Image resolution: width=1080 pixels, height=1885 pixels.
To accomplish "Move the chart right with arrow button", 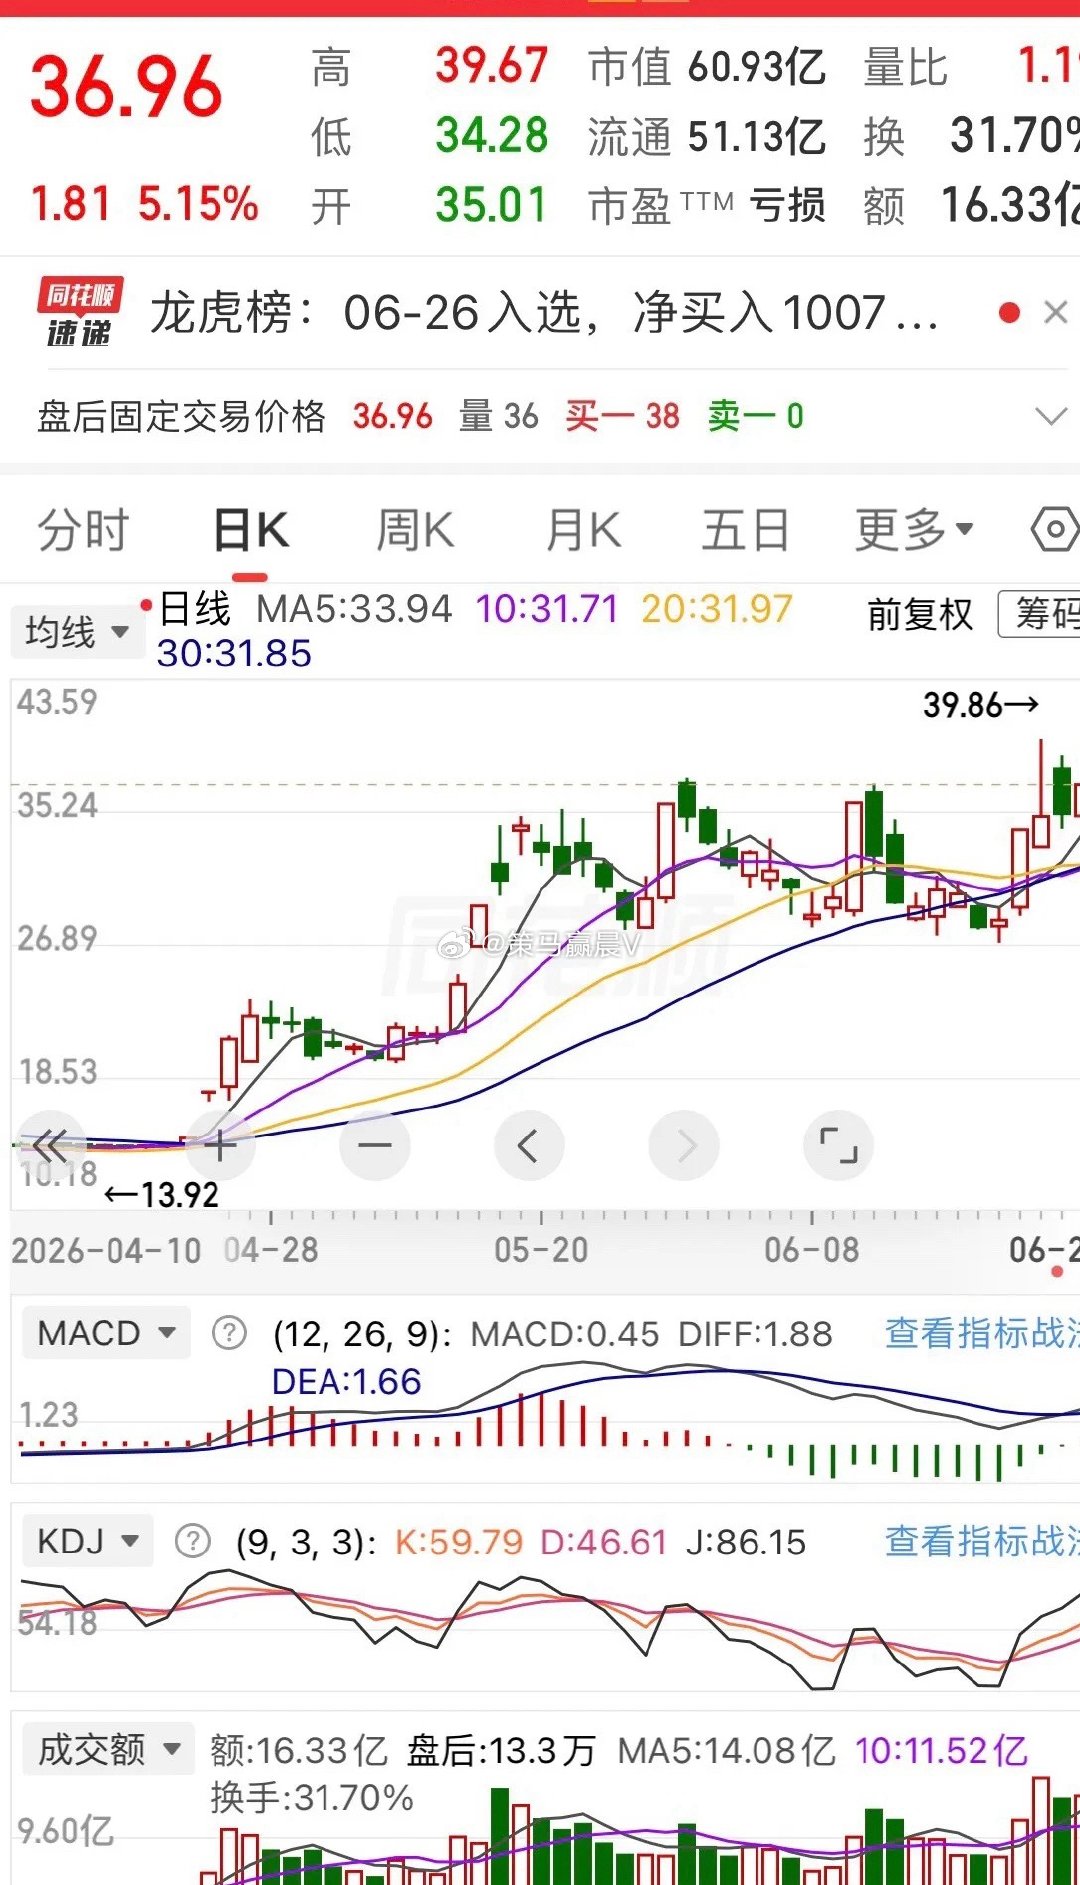I will (x=684, y=1145).
